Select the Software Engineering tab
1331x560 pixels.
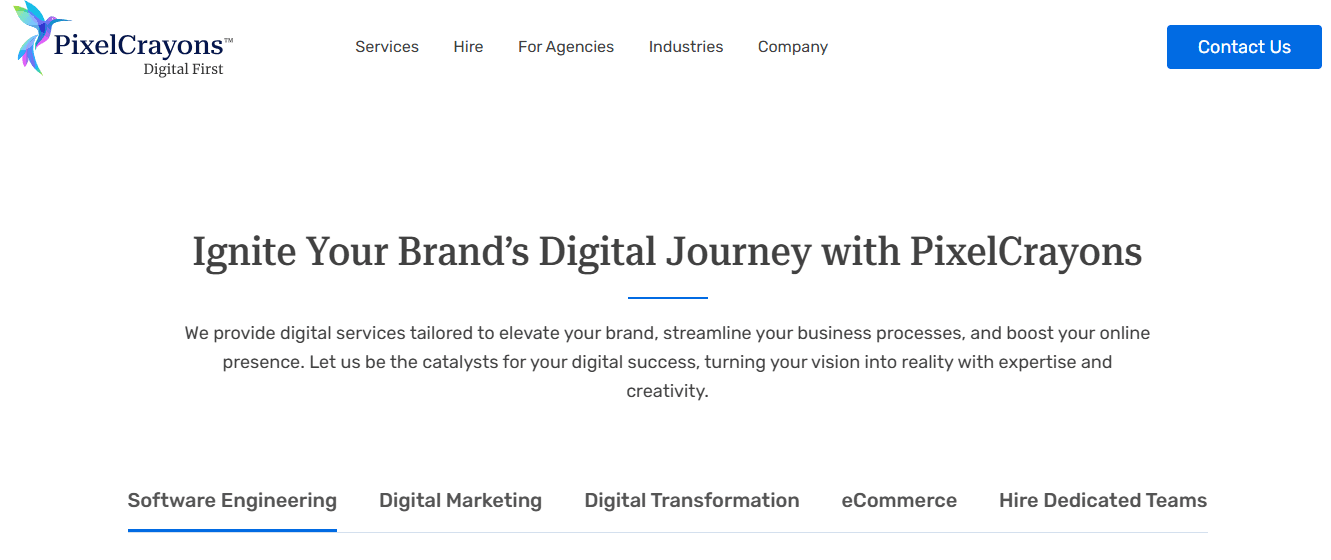[x=232, y=501]
